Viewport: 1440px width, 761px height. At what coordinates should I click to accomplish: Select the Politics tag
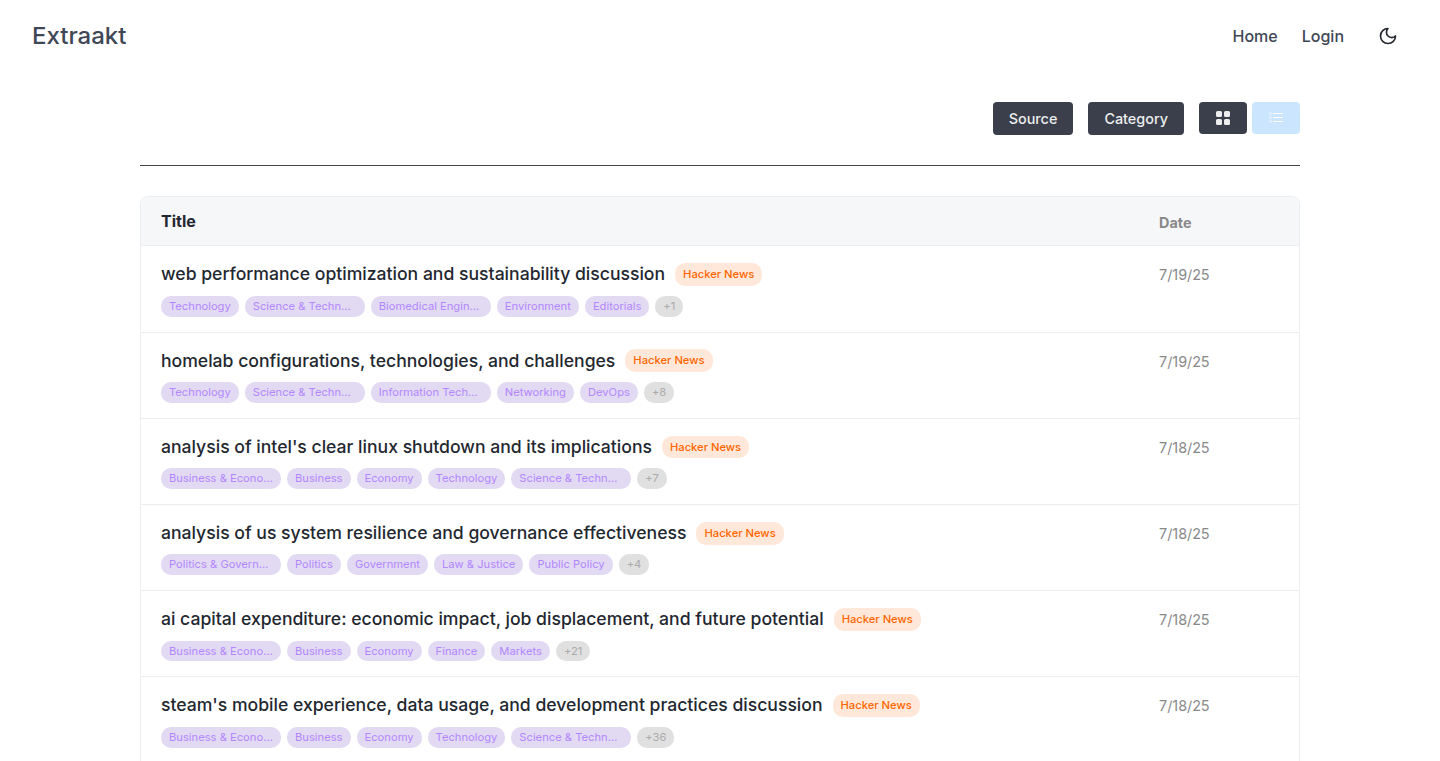[314, 564]
